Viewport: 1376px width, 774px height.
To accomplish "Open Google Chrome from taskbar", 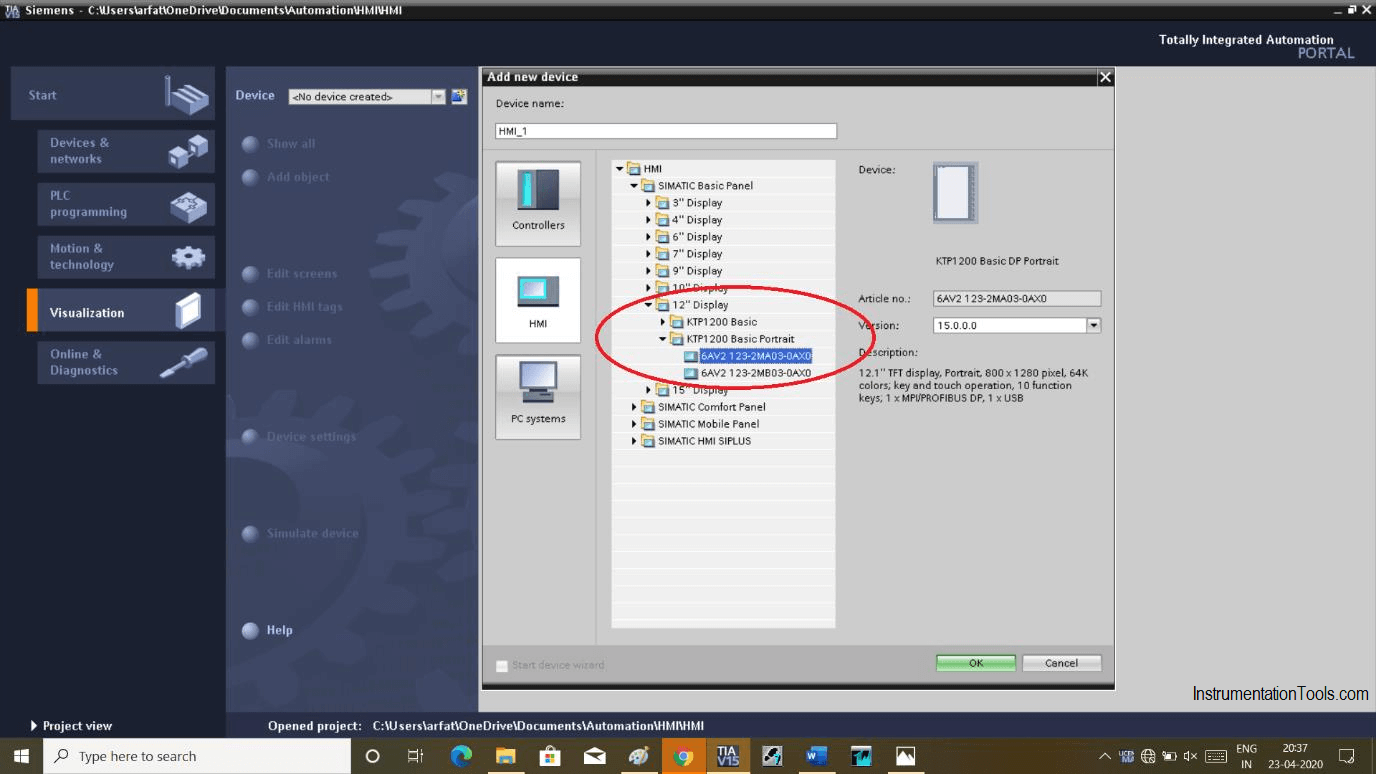I will [x=683, y=756].
